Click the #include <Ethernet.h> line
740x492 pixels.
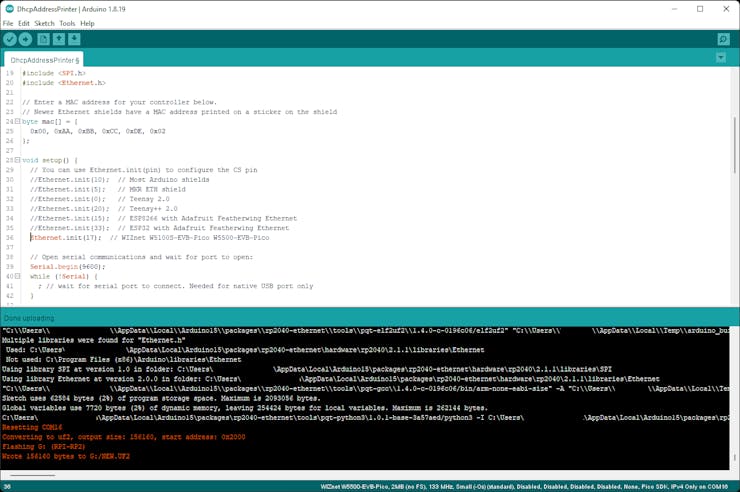(64, 83)
